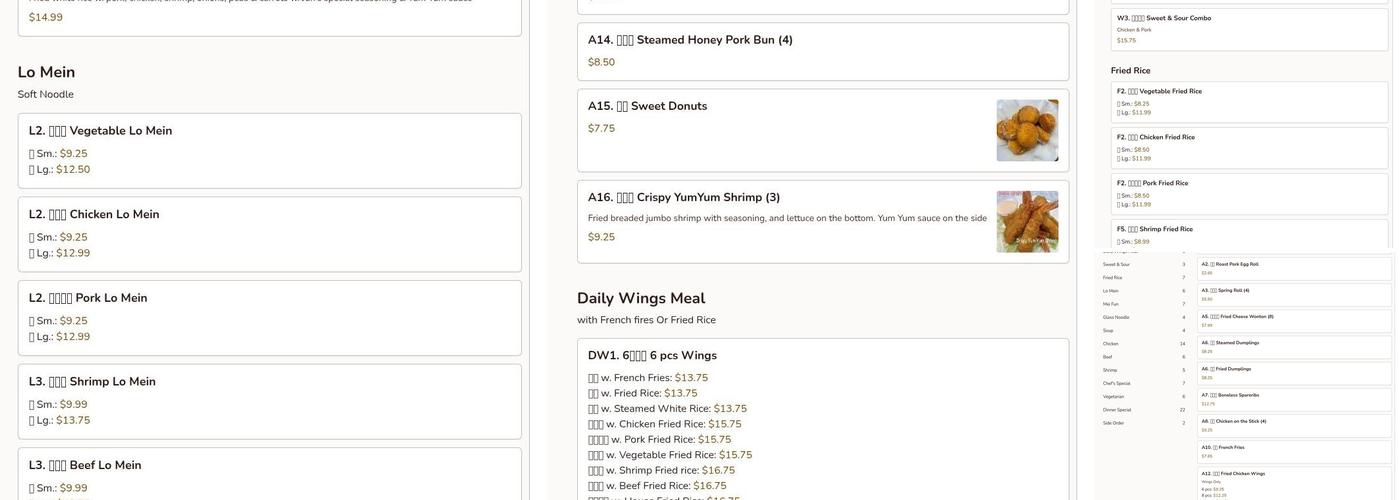Open the Vegetable Lo Mein item

pyautogui.click(x=269, y=150)
